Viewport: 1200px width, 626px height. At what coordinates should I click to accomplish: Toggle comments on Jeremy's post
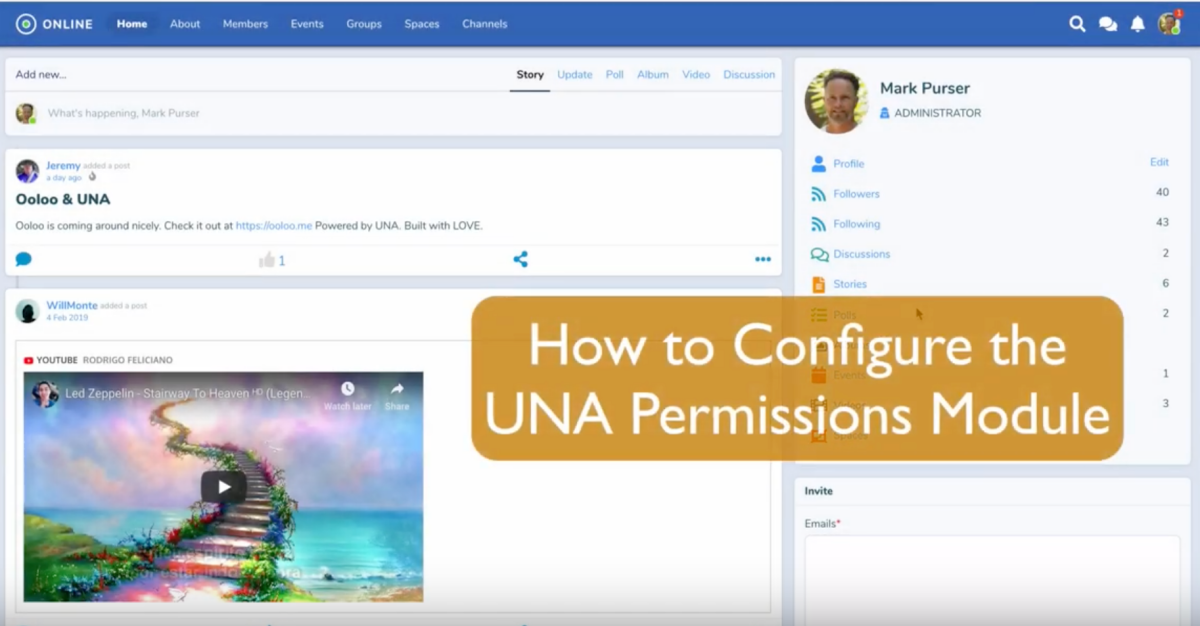click(22, 259)
